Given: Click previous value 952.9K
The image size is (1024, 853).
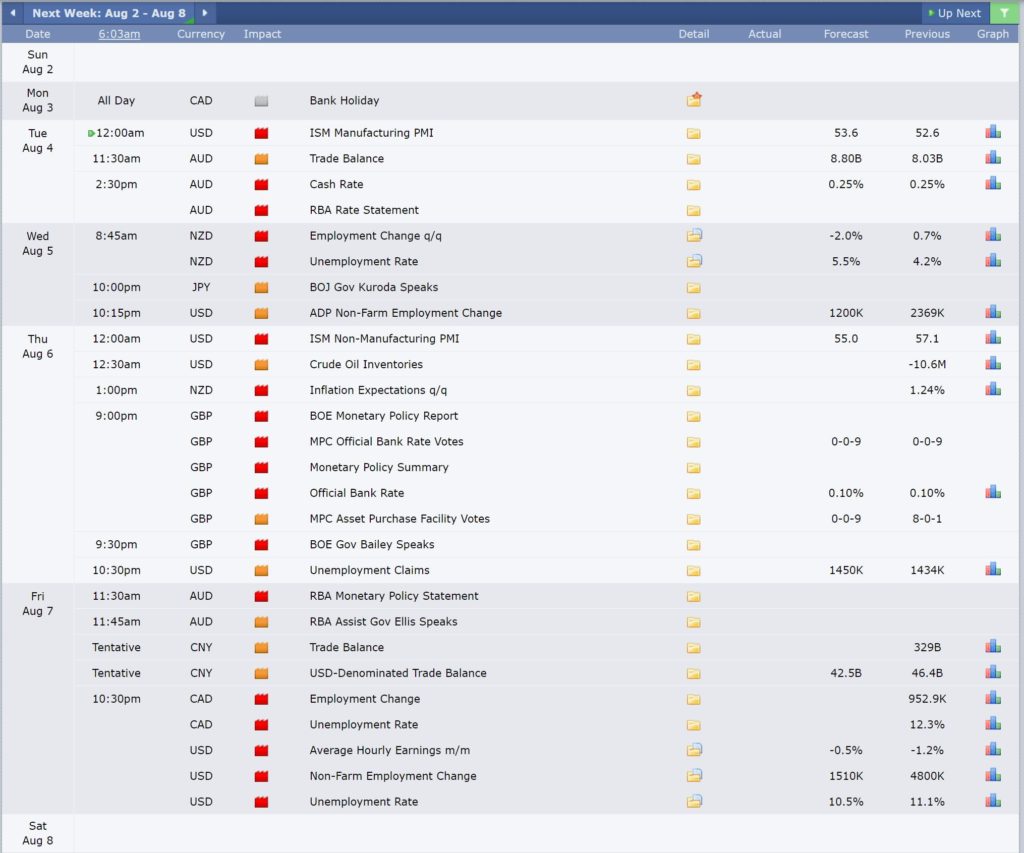Looking at the screenshot, I should [927, 699].
